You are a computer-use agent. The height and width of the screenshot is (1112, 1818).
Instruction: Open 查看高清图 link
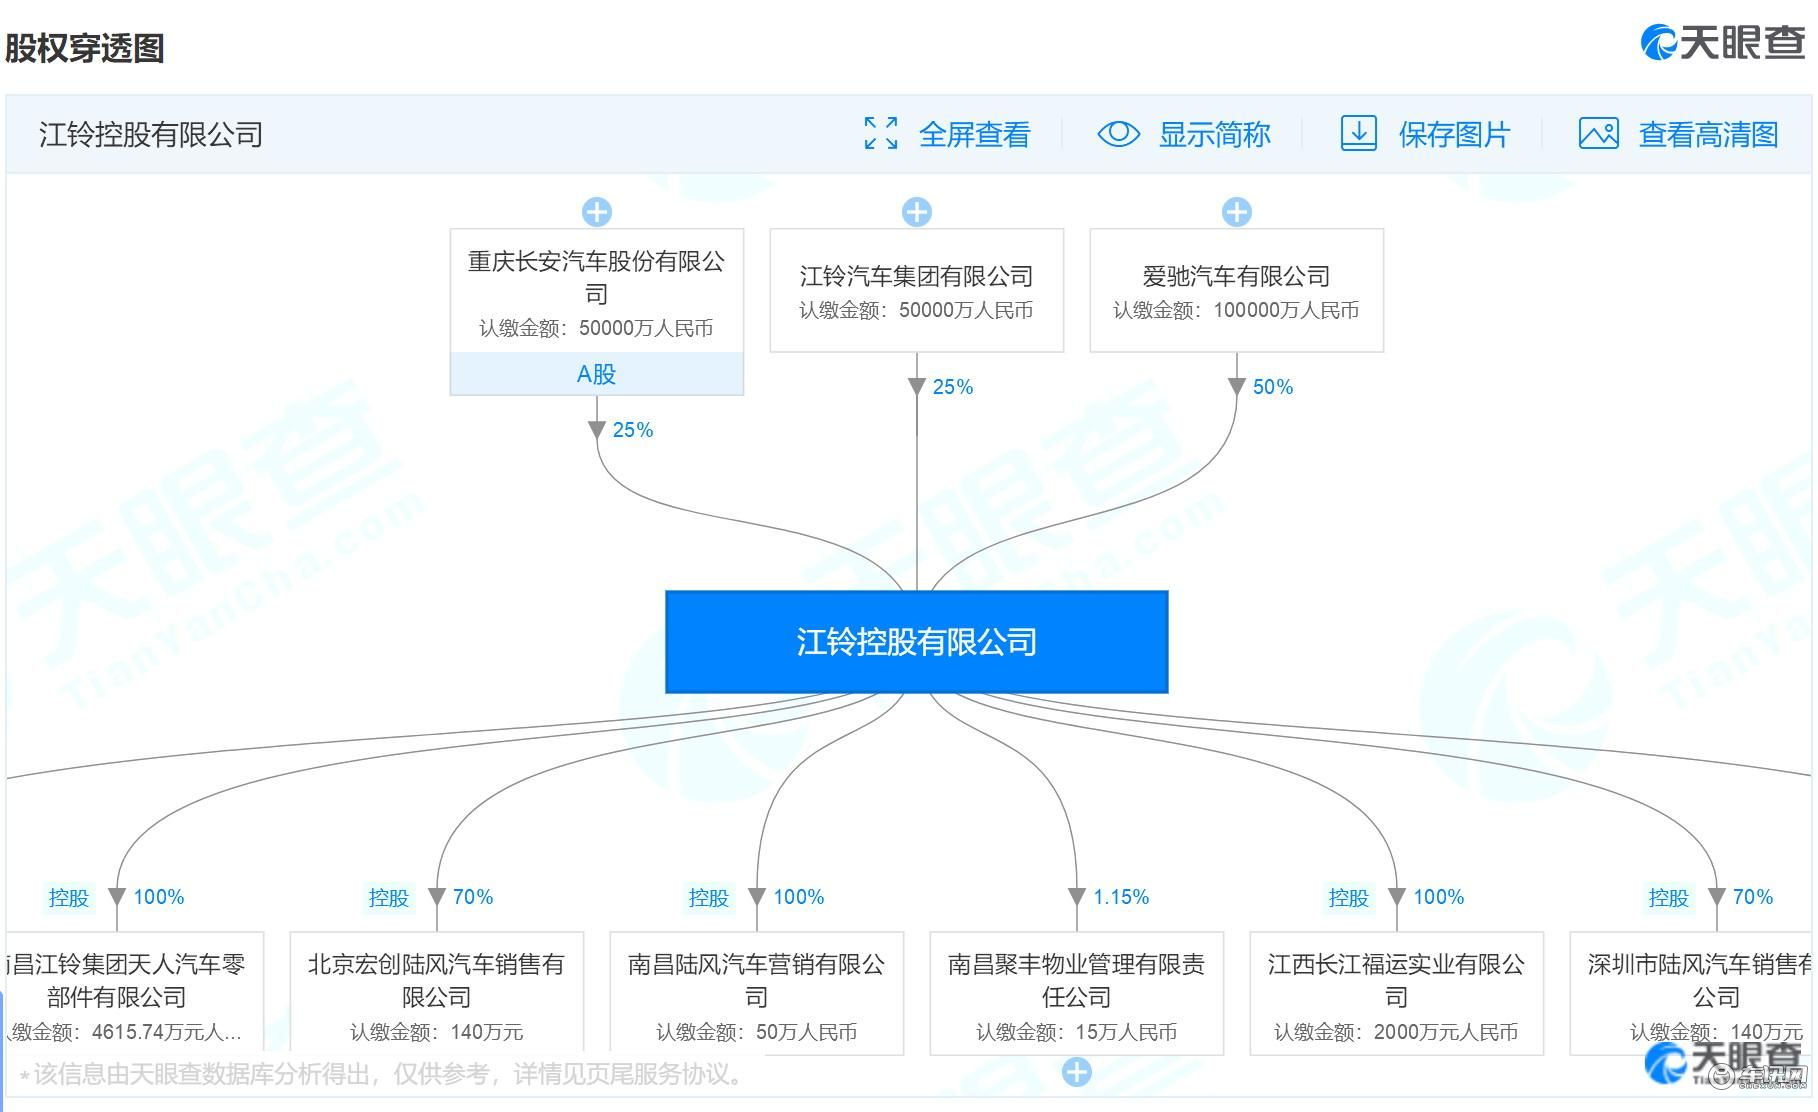1709,134
